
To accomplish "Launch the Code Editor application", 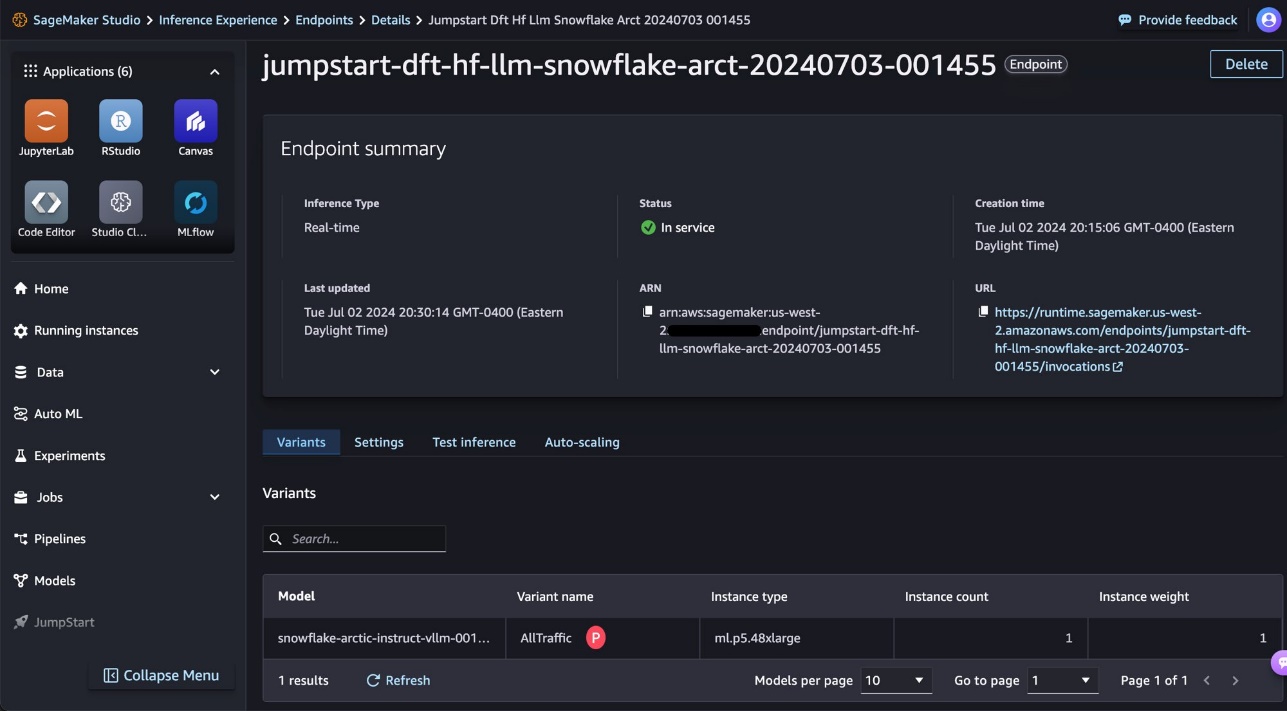I will click(46, 202).
